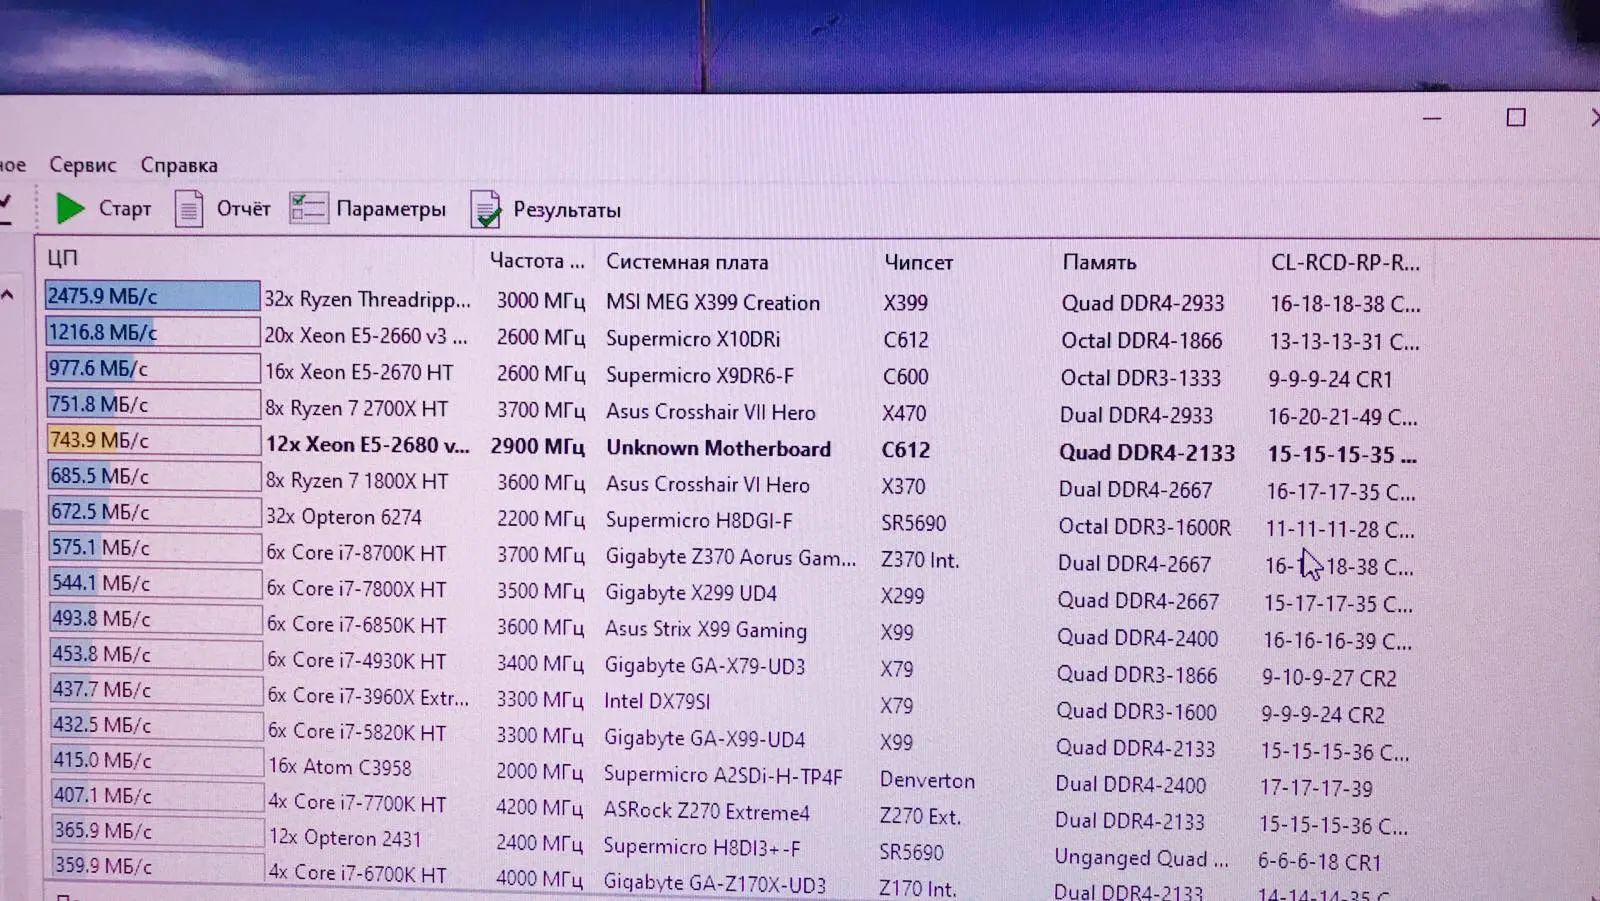Sort by the Память column header
1600x901 pixels.
coord(1099,262)
